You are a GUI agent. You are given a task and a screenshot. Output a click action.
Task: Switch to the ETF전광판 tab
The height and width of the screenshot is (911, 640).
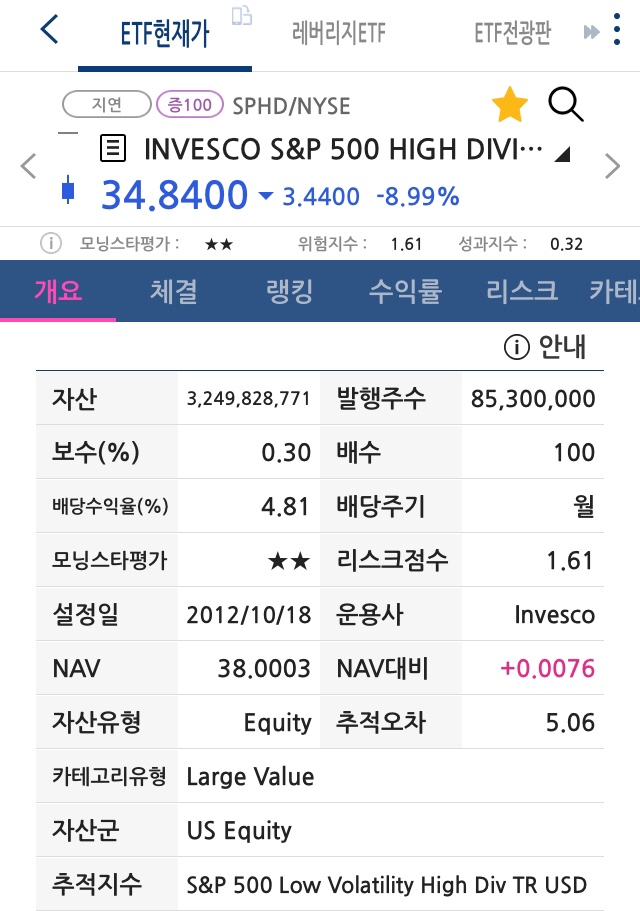click(512, 33)
